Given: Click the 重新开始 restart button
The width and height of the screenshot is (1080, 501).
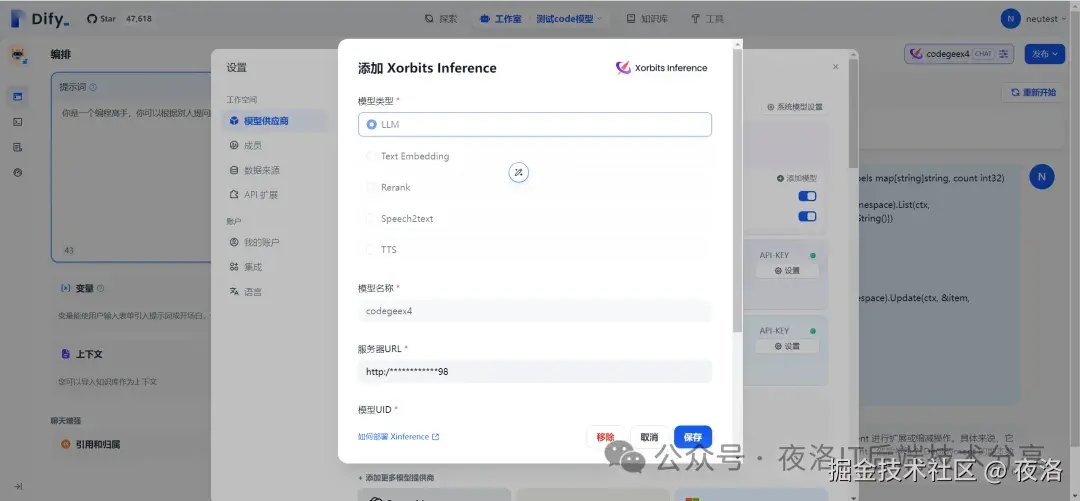Looking at the screenshot, I should coord(1034,92).
